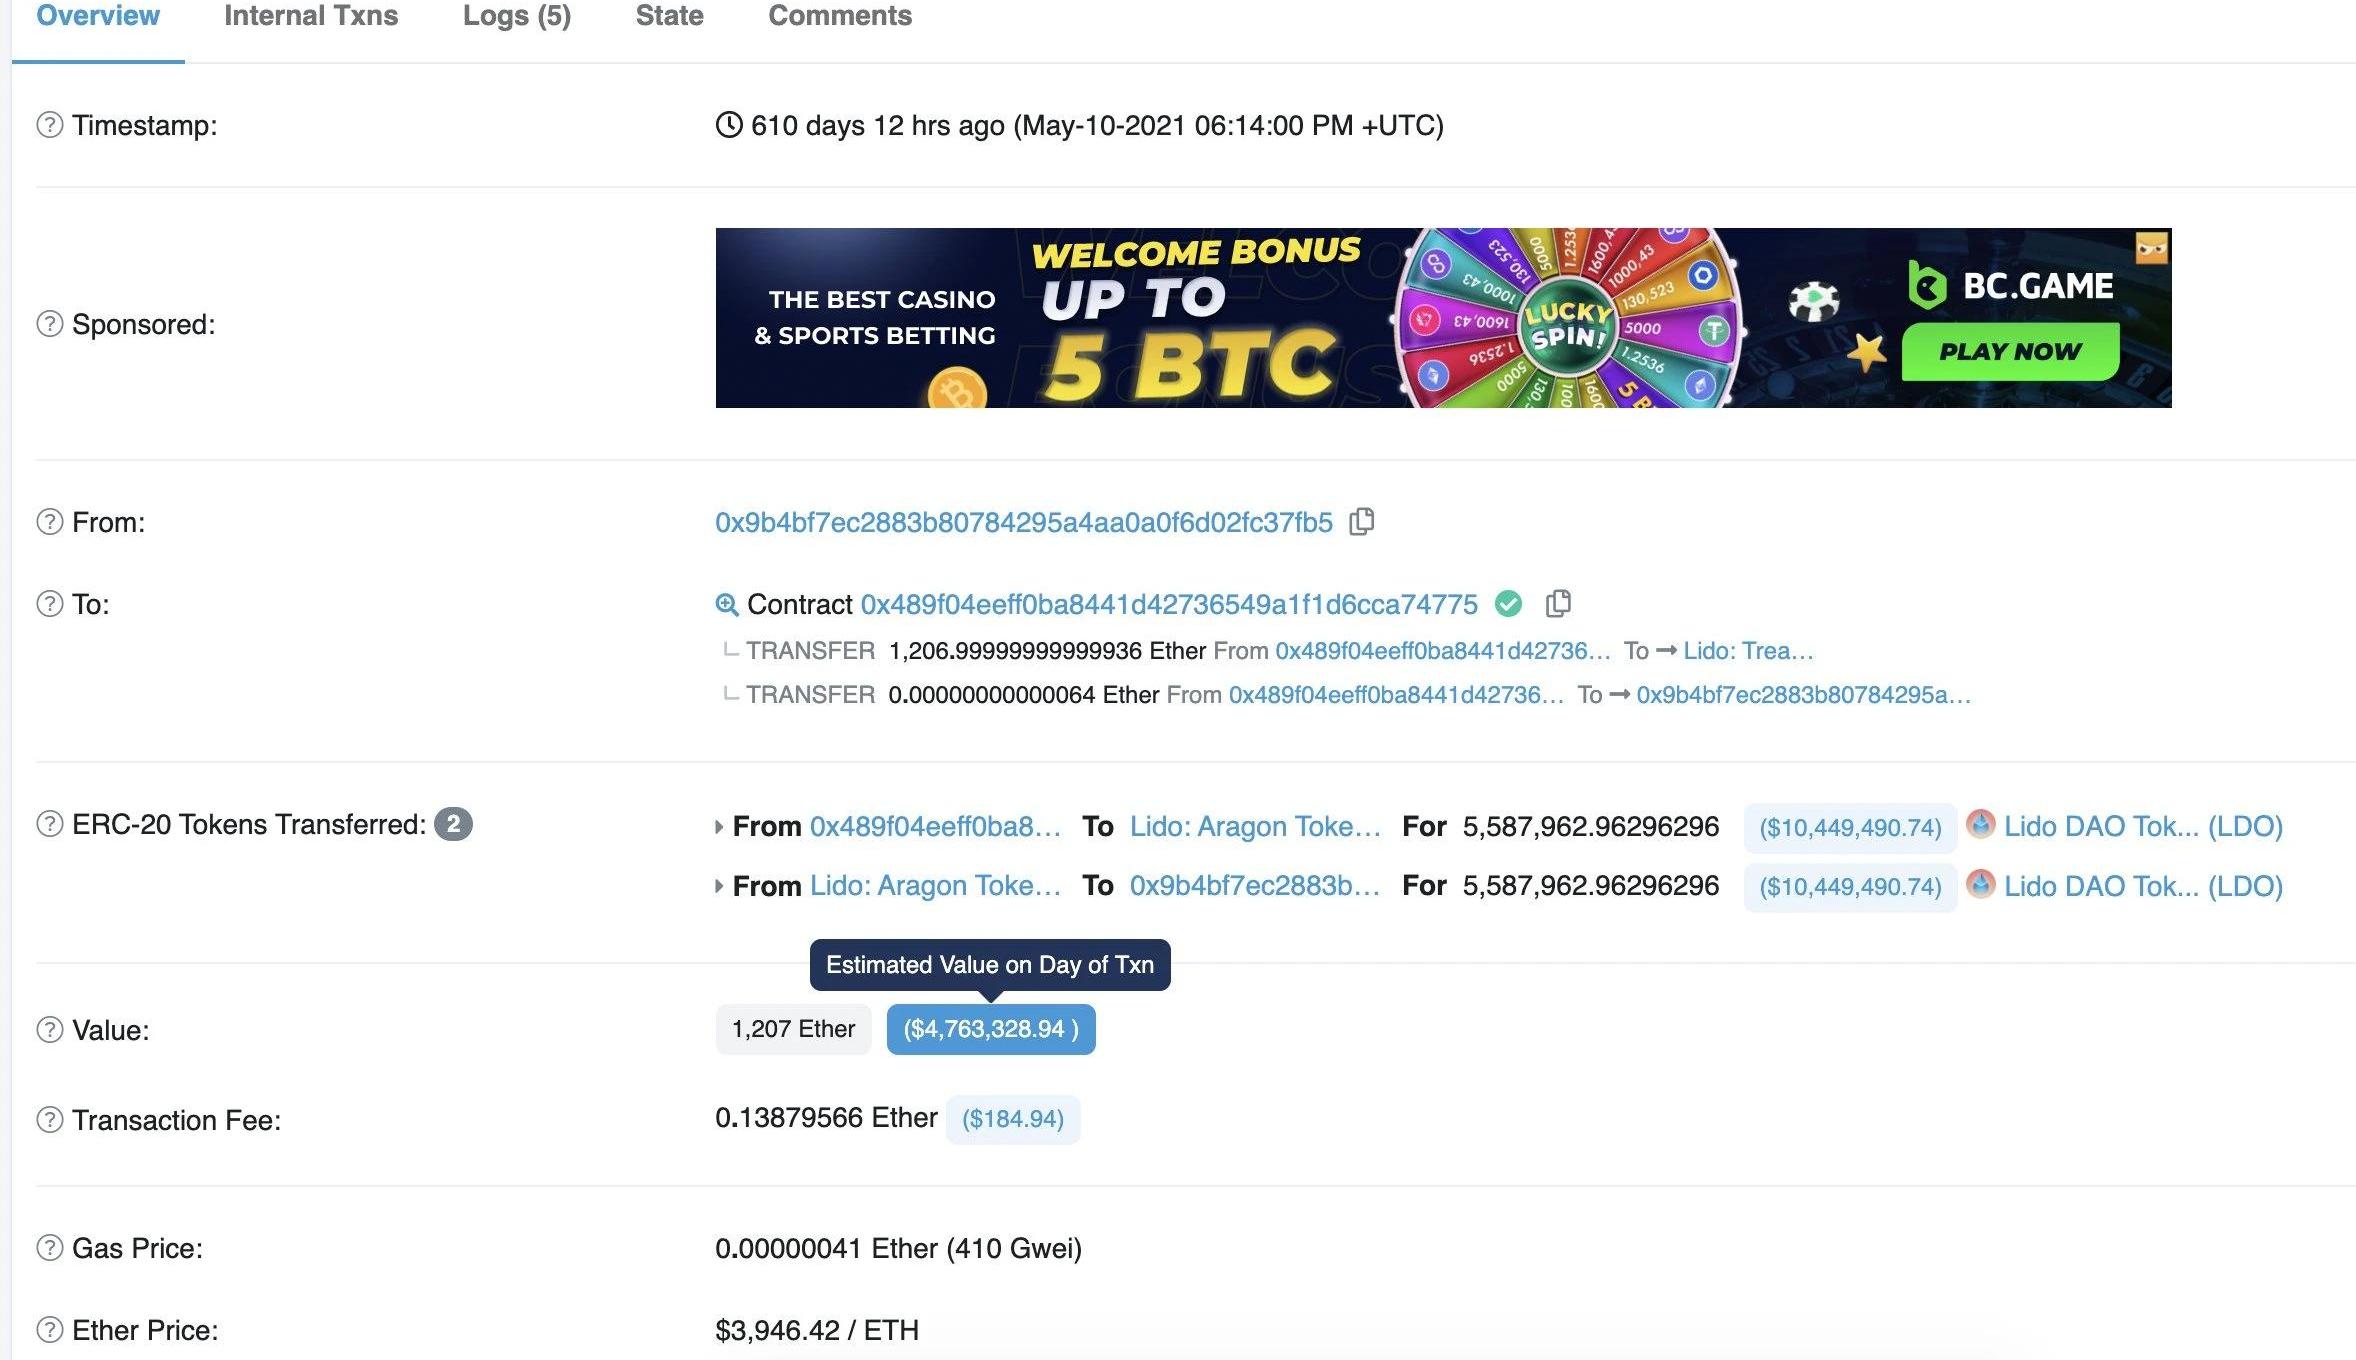The width and height of the screenshot is (2356, 1360).
Task: Click the ($184.94) fee badge
Action: tap(1013, 1119)
